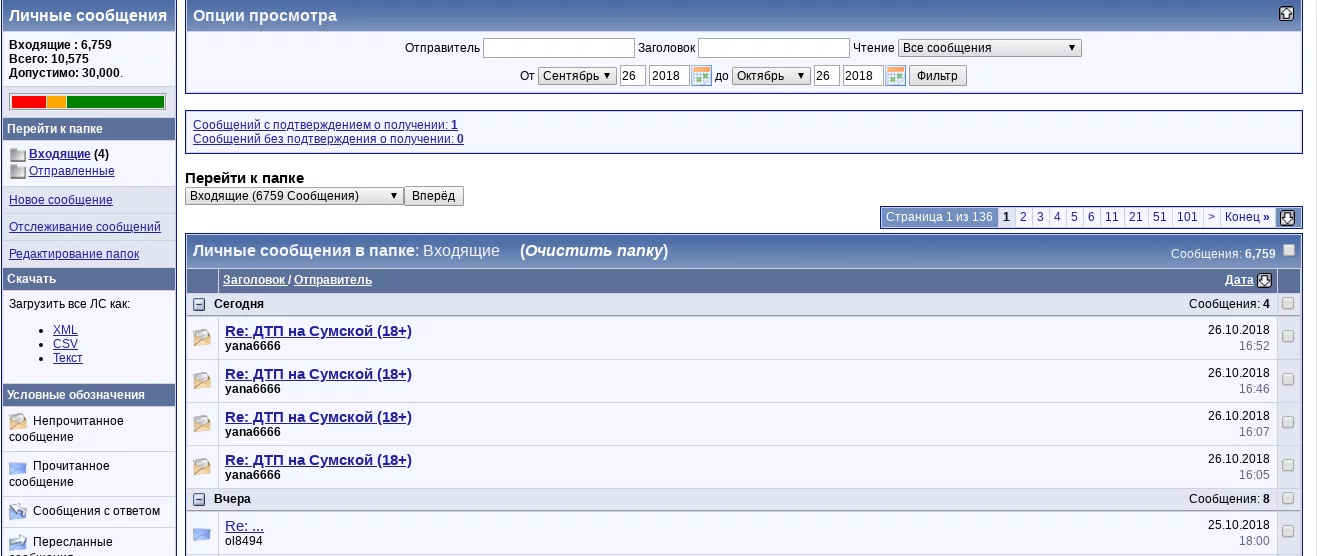Image resolution: width=1317 pixels, height=556 pixels.
Task: Go to page 2 of messages
Action: [1023, 217]
